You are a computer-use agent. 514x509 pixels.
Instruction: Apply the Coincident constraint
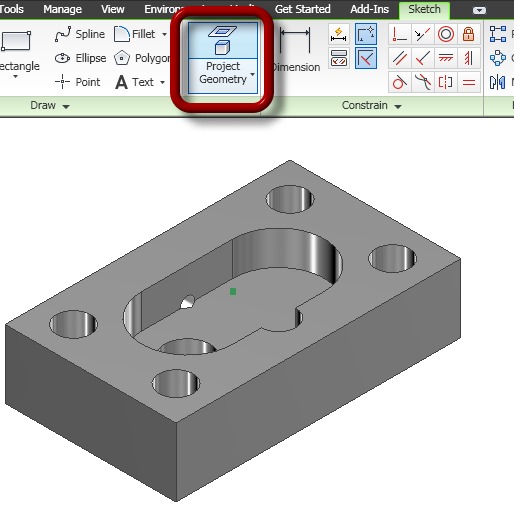click(x=400, y=34)
